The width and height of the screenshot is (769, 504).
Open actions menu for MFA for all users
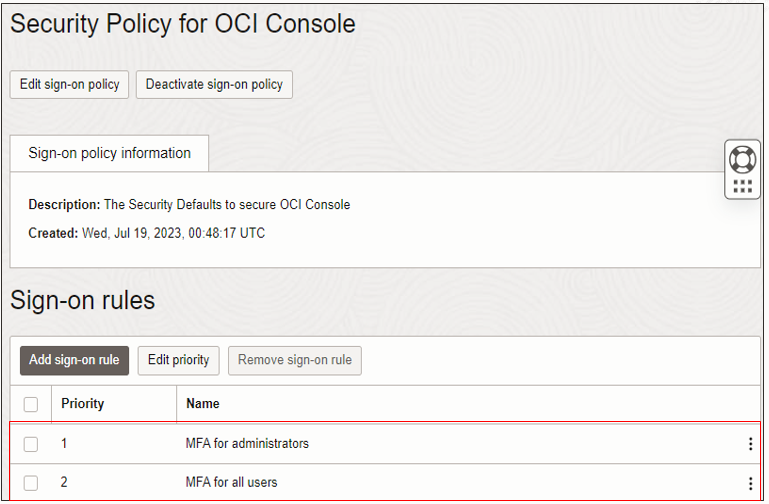click(750, 483)
